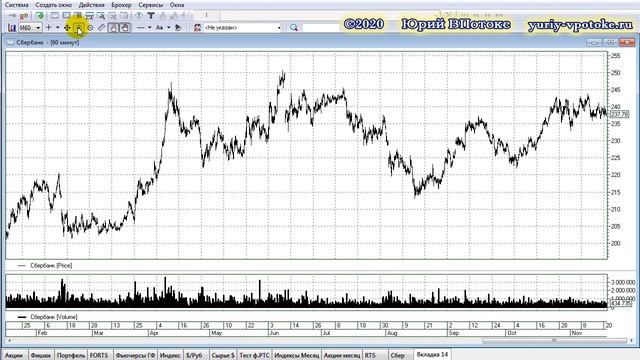
Task: Open the chart type icon left of M60
Action: (12, 28)
